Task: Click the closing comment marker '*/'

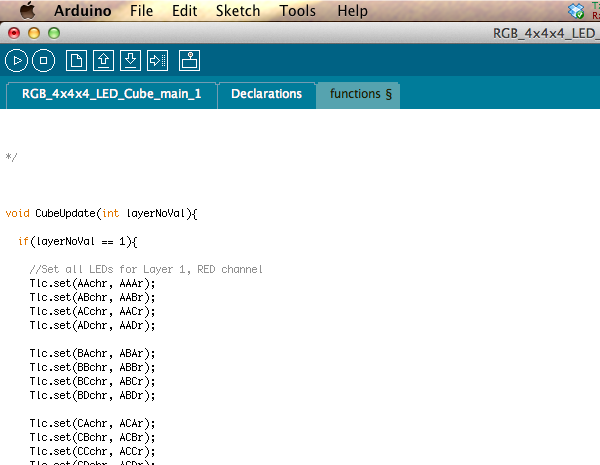Action: click(x=11, y=157)
